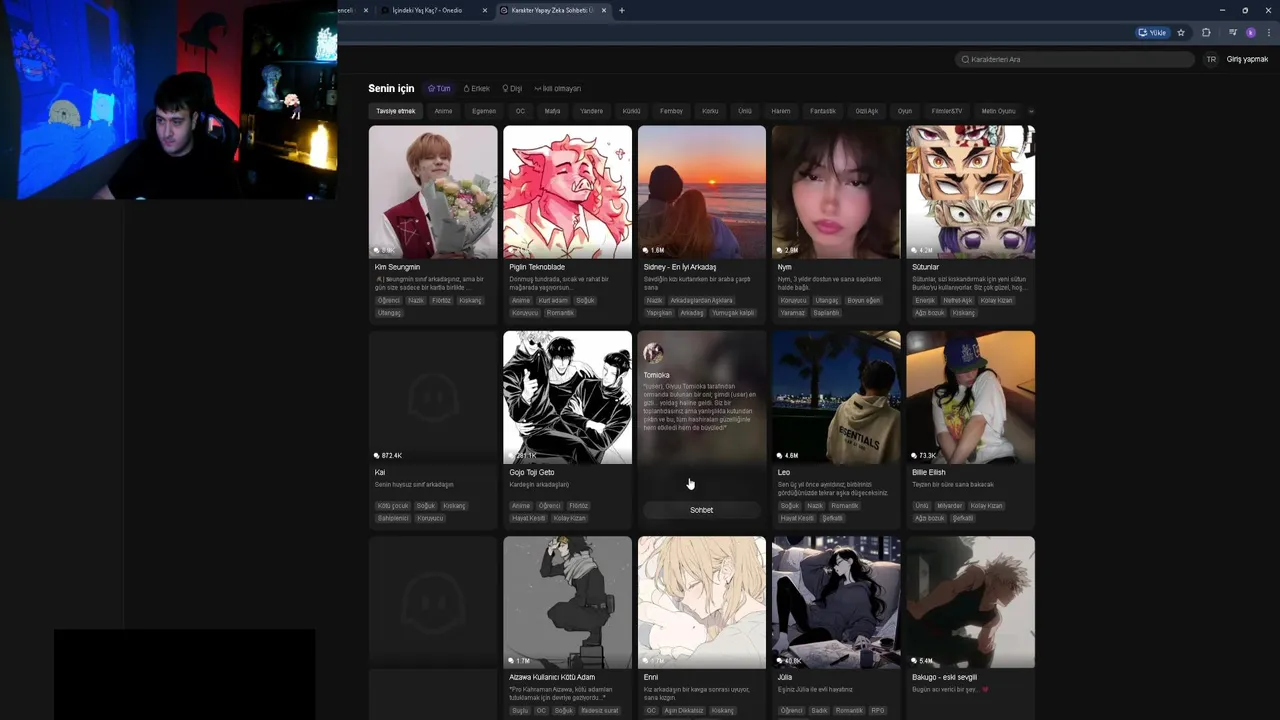Screen dimensions: 1280x720
Task: Select the Anime category tab
Action: pos(443,111)
